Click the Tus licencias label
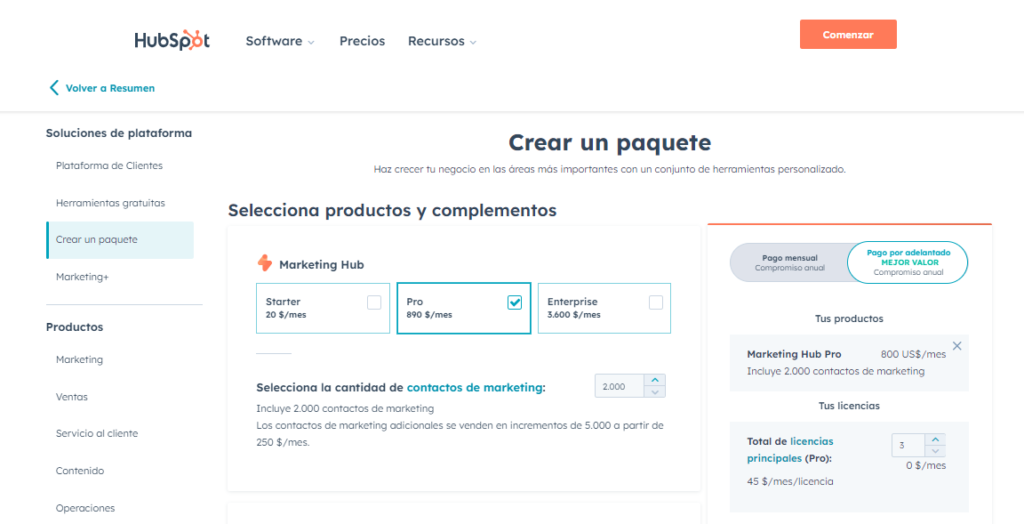The image size is (1024, 524). point(849,406)
